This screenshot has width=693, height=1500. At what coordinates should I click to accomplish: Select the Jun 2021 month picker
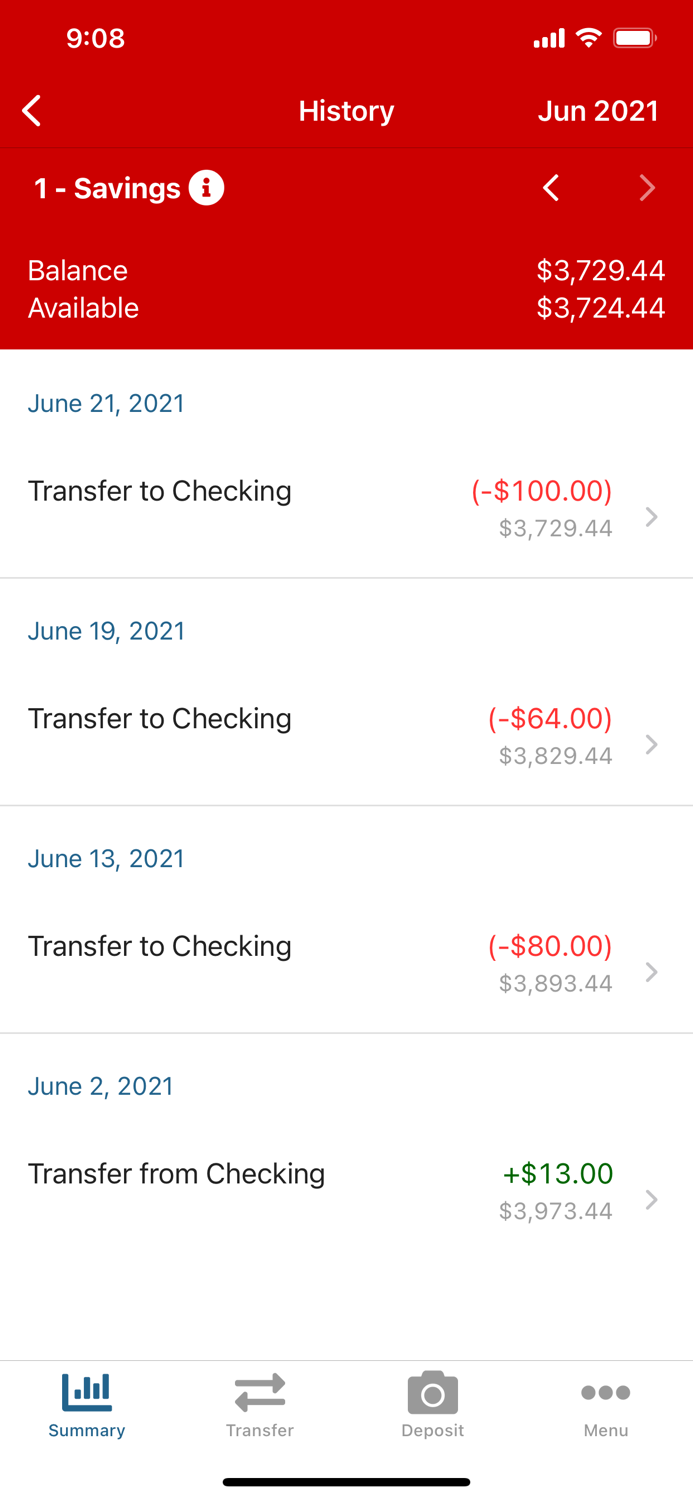coord(598,110)
